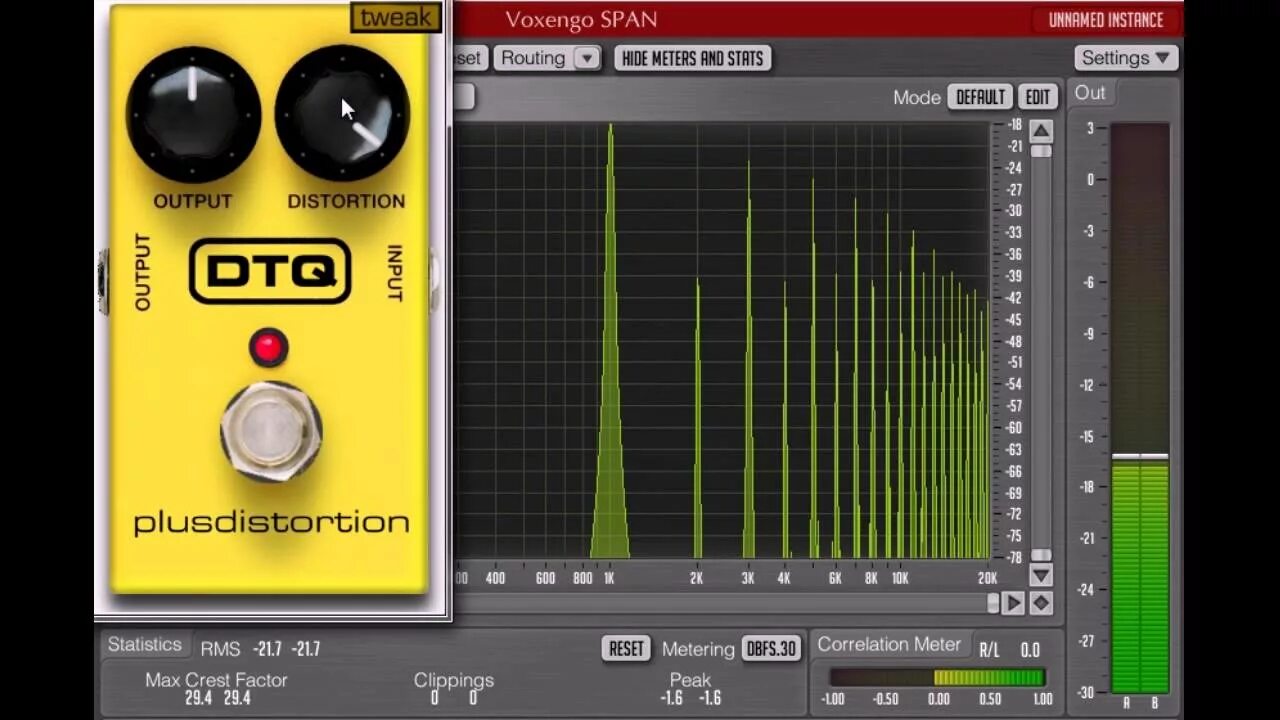This screenshot has height=720, width=1280.
Task: Click the R/L 0.0 correlation readout
Action: click(x=1009, y=650)
